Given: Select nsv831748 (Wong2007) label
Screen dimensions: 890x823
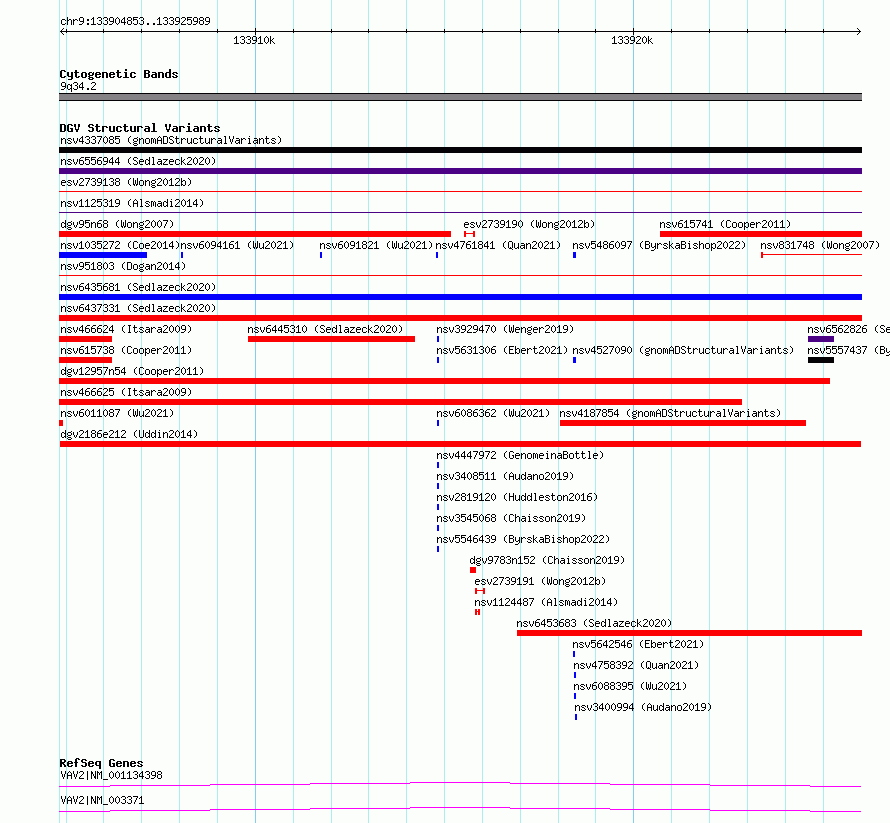Looking at the screenshot, I should coord(820,245).
